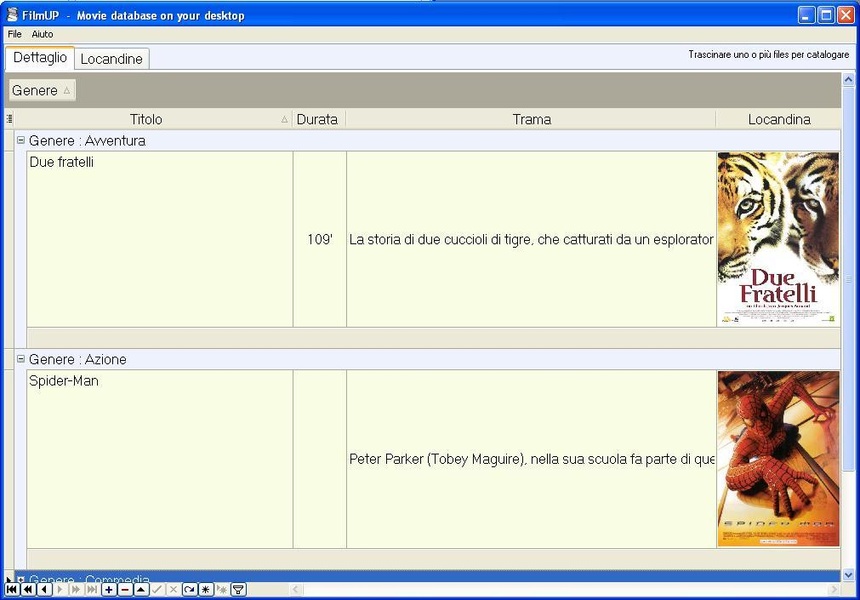
Task: Click the Genere : Azione group label
Action: tap(77, 359)
